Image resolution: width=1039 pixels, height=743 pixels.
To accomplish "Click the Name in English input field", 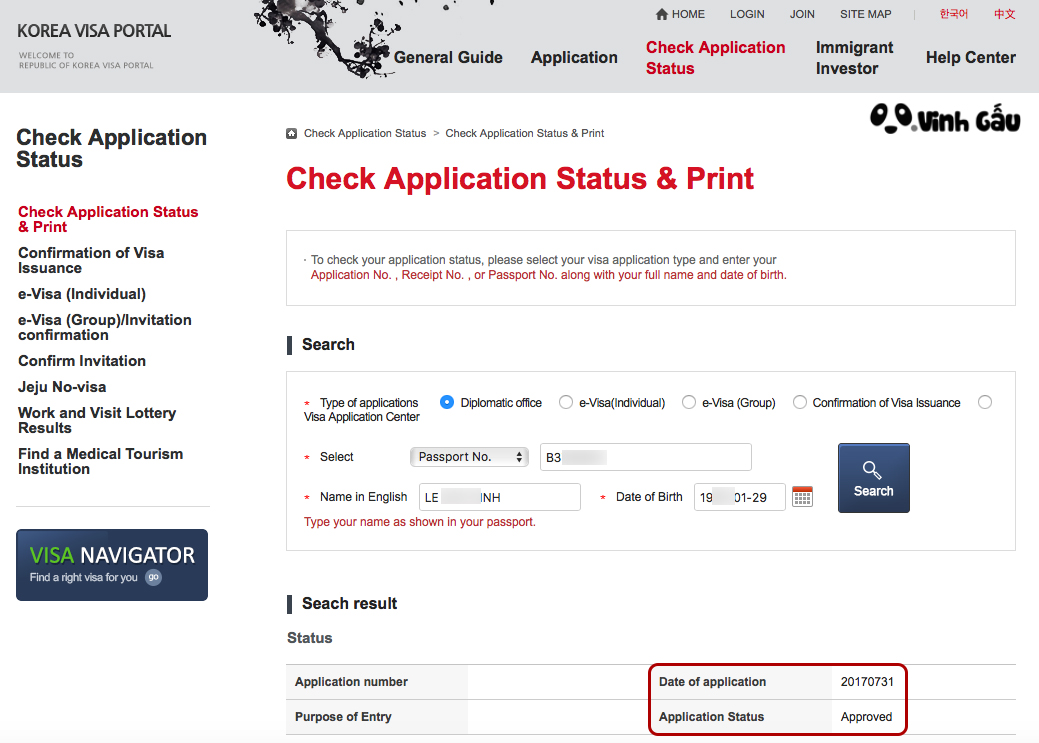I will [x=500, y=496].
